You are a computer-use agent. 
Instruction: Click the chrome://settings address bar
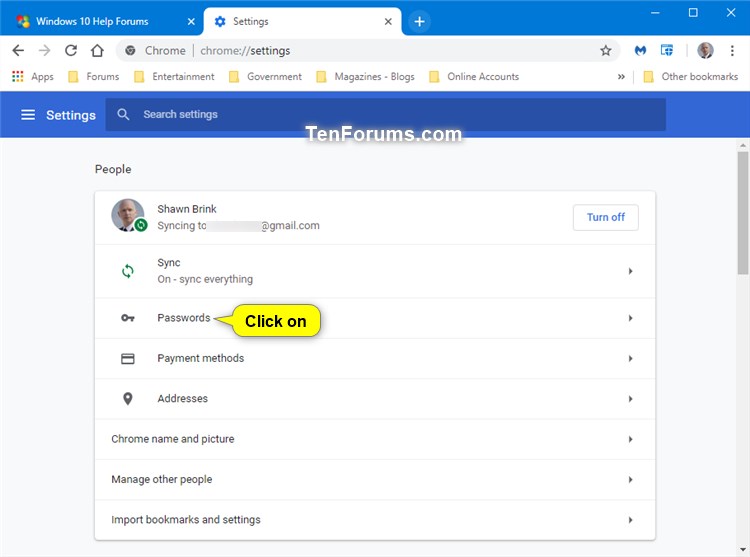tap(368, 51)
